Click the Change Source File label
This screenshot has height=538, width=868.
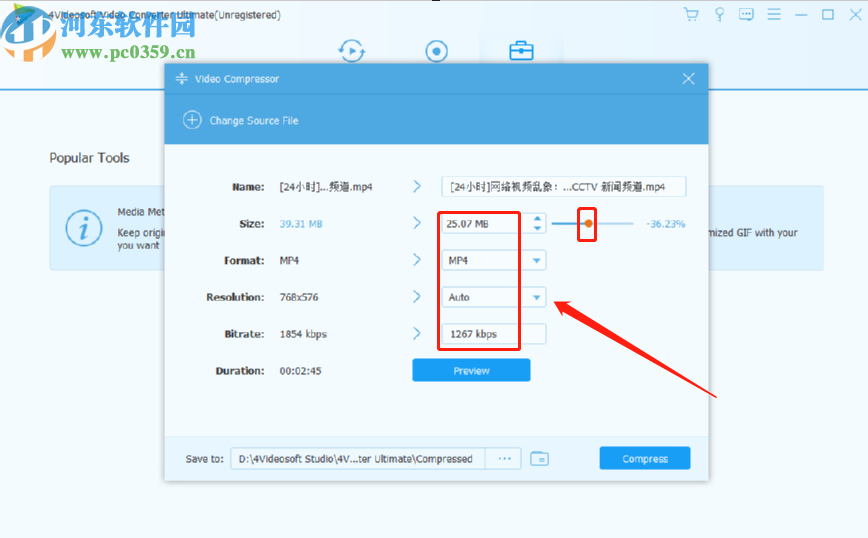(254, 121)
